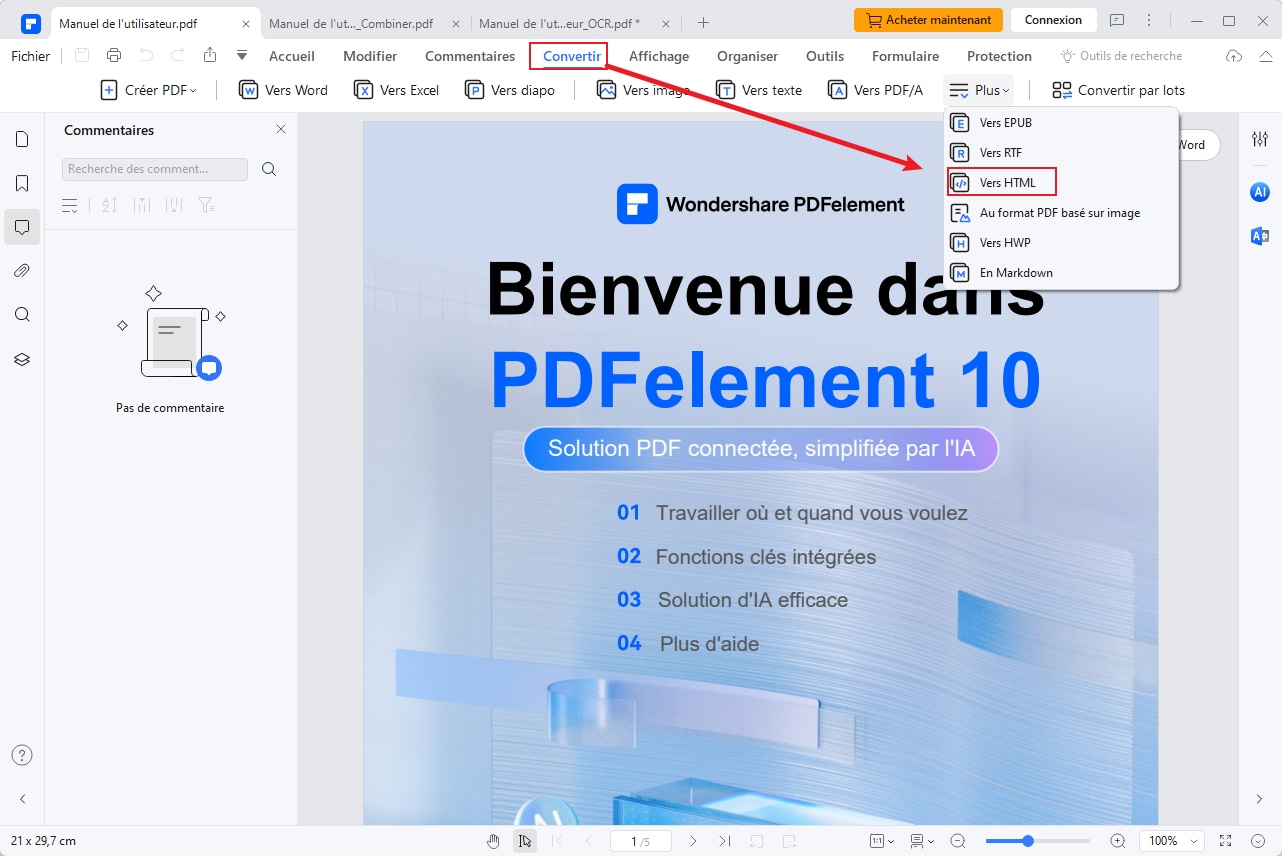Image resolution: width=1282 pixels, height=856 pixels.
Task: Open the blue AI assistant icon
Action: click(1260, 192)
